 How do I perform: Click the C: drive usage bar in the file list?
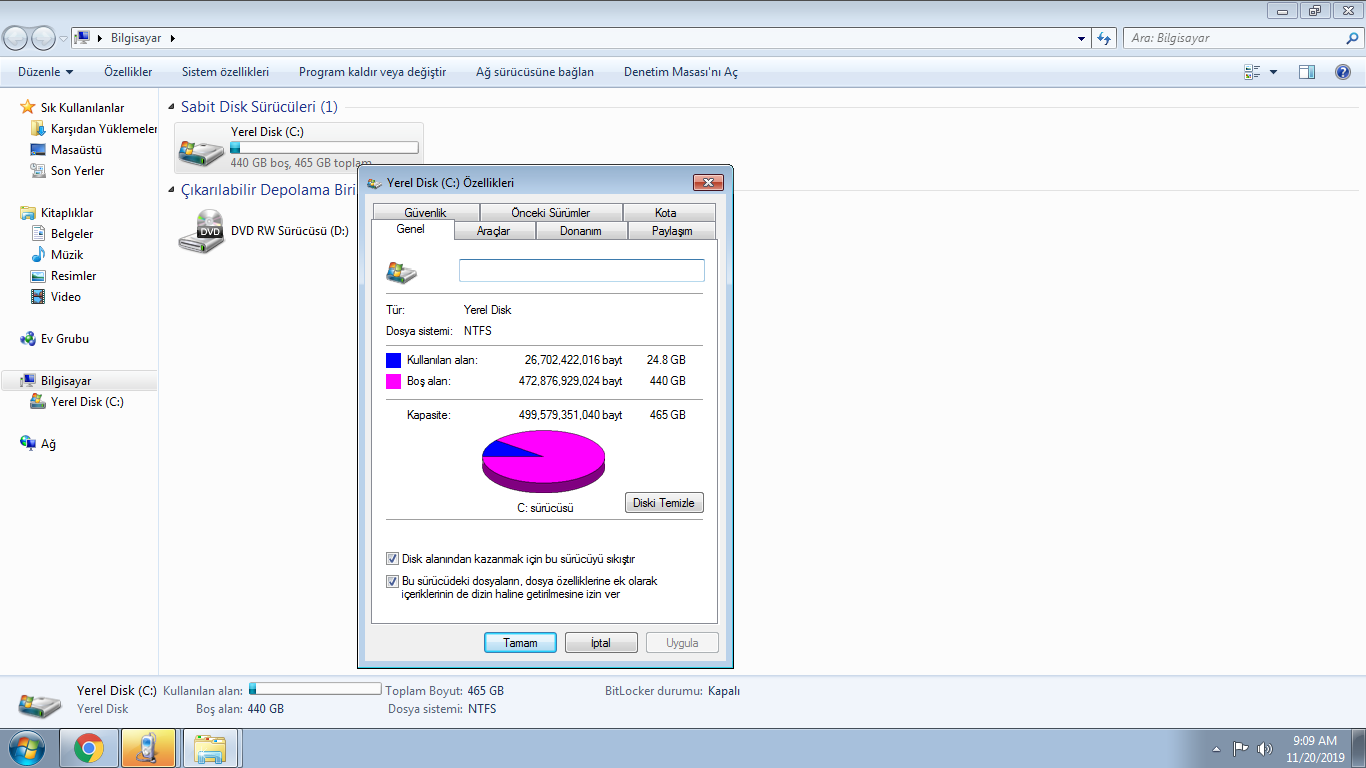pyautogui.click(x=324, y=148)
